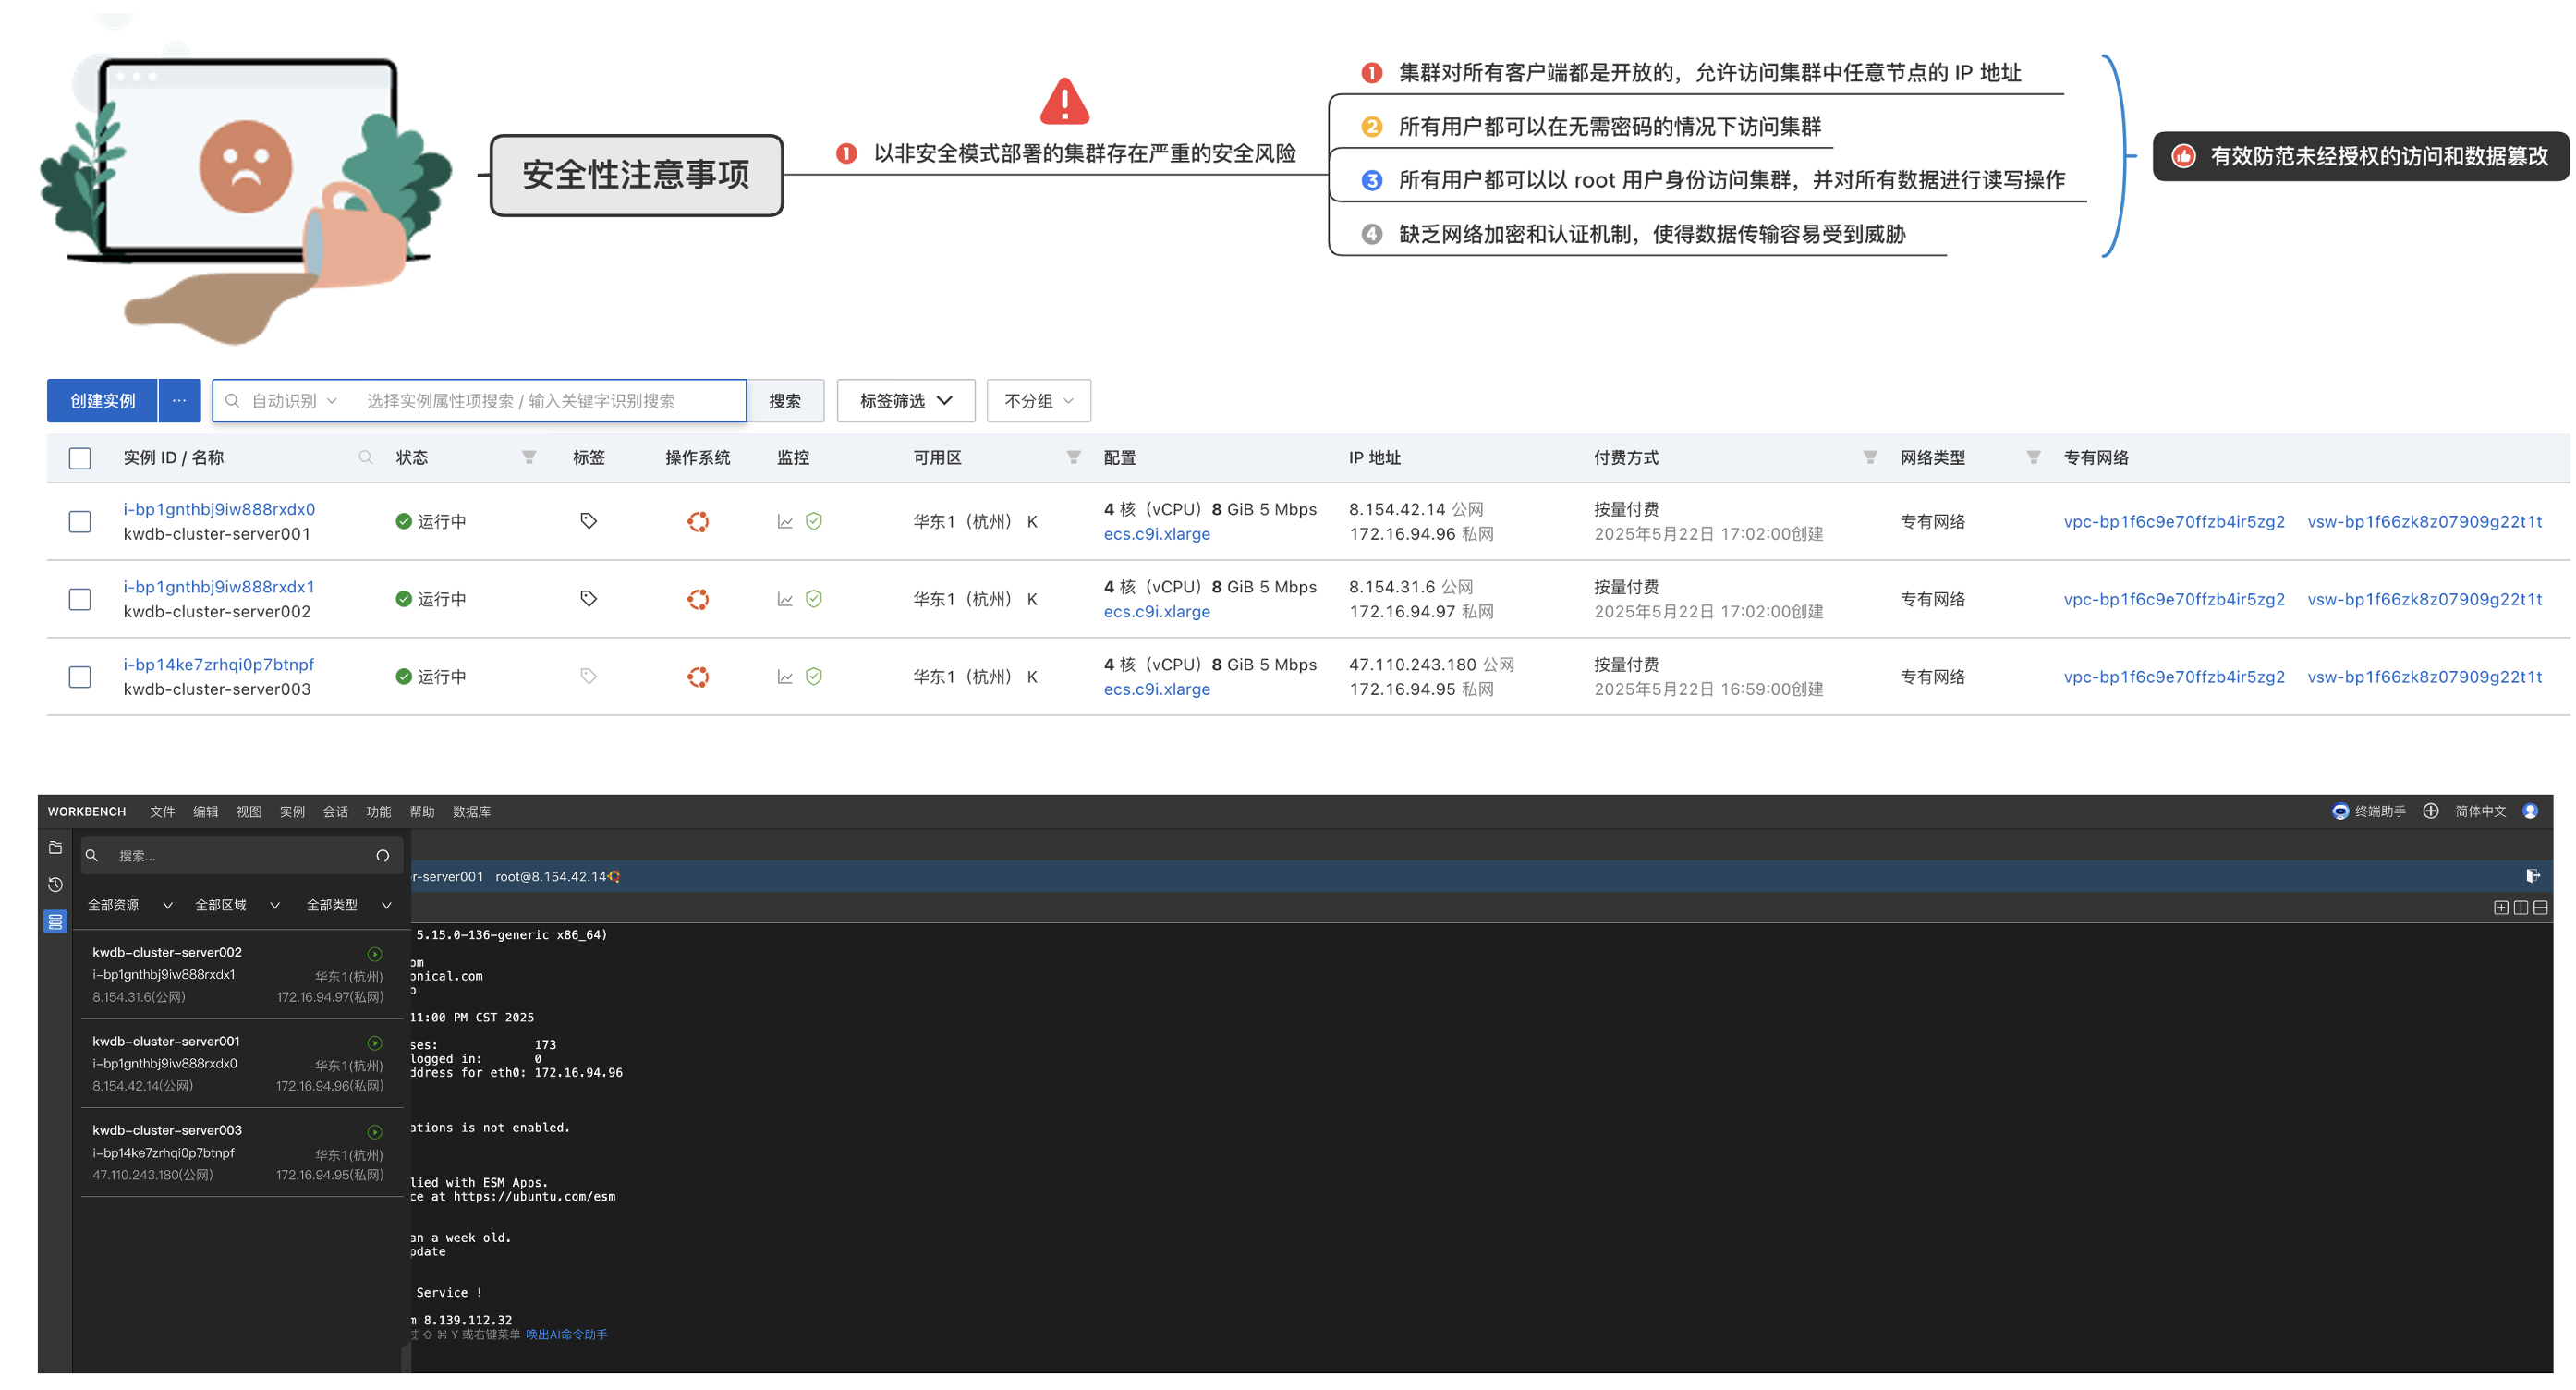Click the tag icon for kwdb-cluster-server001

pos(588,521)
